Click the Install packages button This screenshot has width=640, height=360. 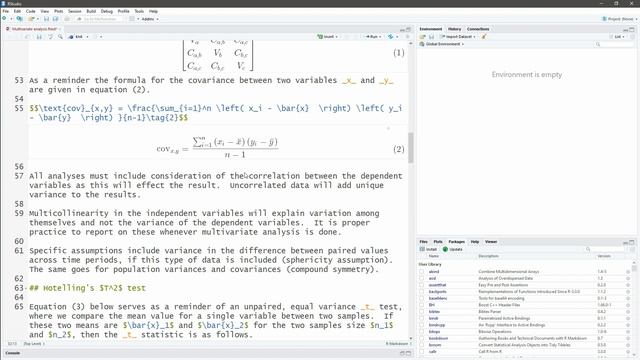[x=429, y=249]
